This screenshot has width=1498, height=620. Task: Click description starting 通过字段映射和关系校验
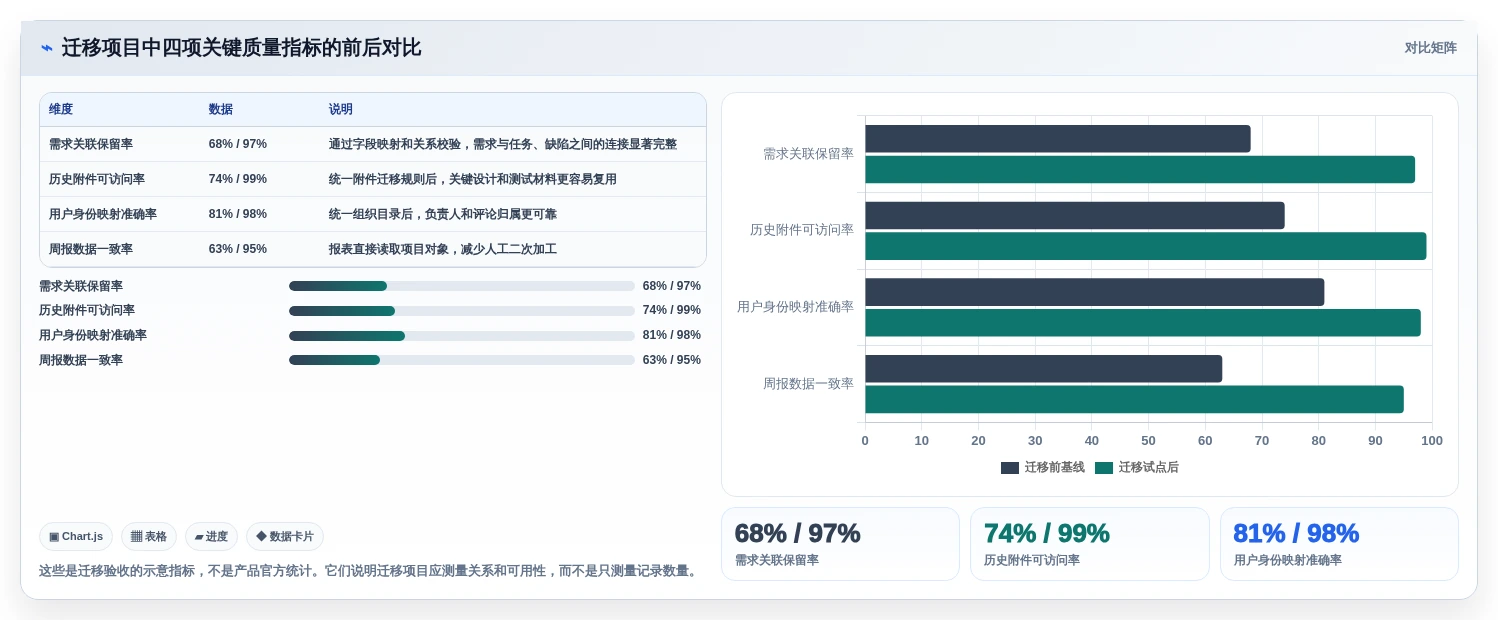click(x=503, y=144)
